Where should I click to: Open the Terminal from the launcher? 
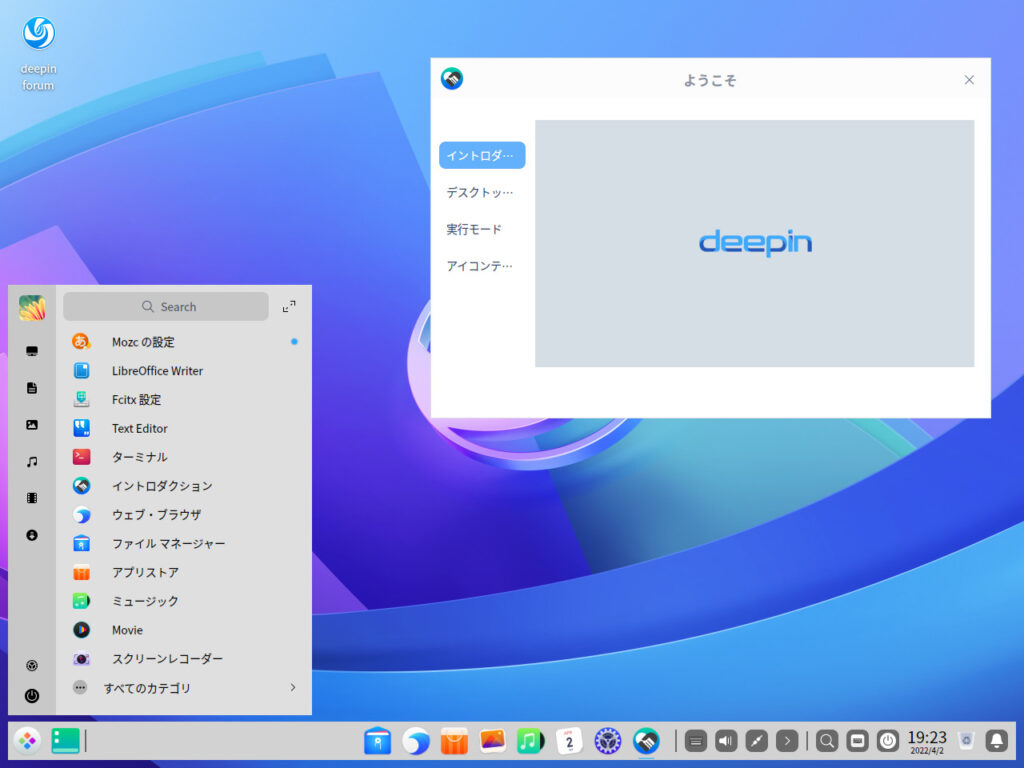pyautogui.click(x=140, y=457)
